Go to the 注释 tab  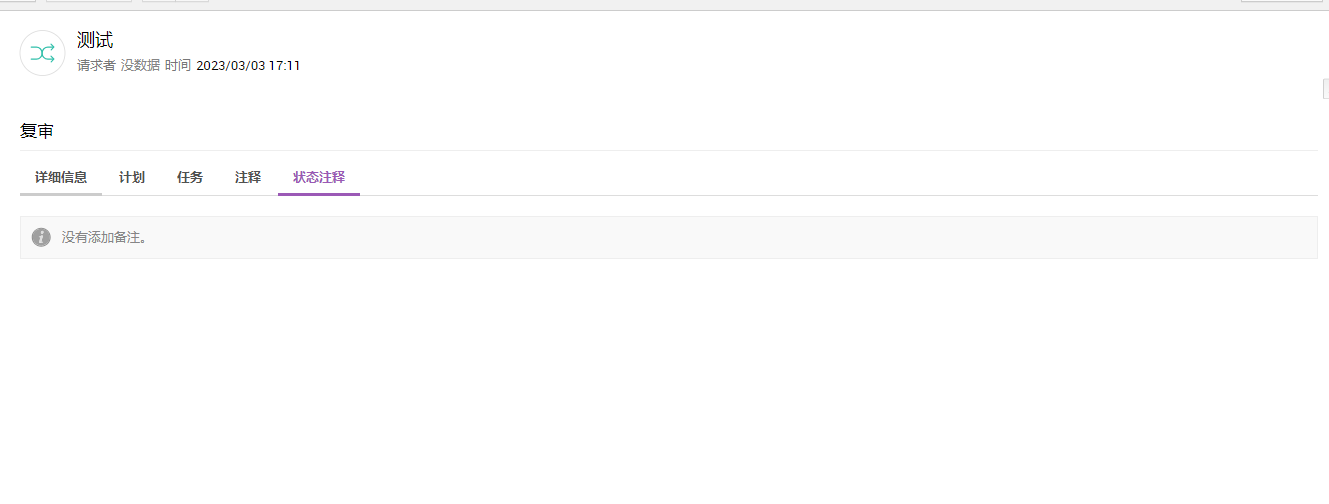coord(248,177)
